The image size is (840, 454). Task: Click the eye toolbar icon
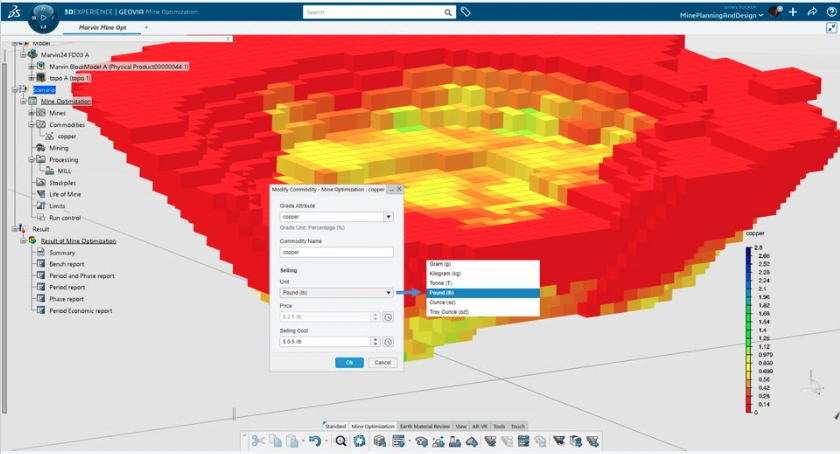pos(422,441)
